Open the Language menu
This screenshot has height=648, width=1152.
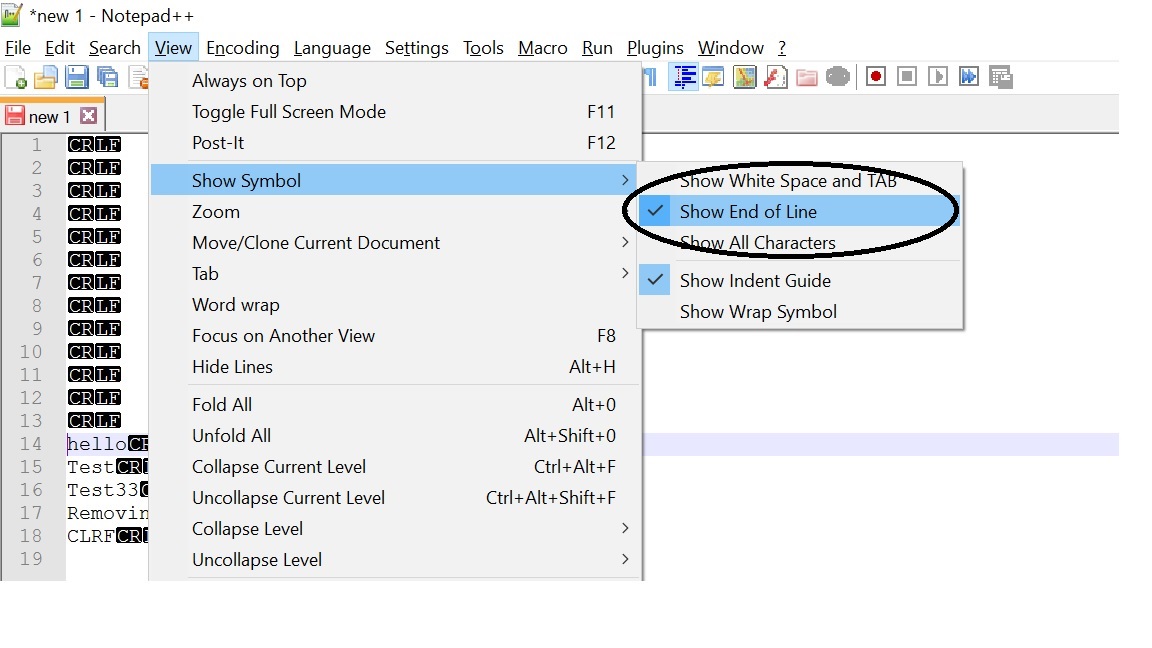pos(332,47)
